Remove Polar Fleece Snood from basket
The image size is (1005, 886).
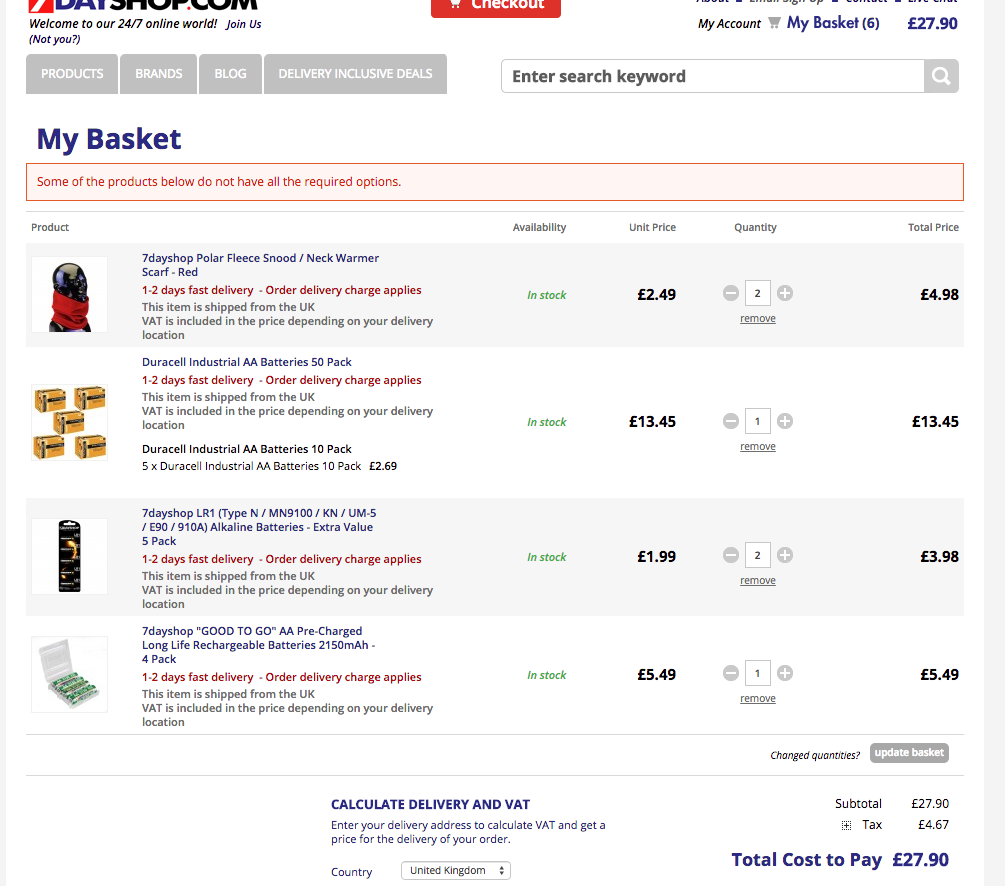[x=758, y=319]
